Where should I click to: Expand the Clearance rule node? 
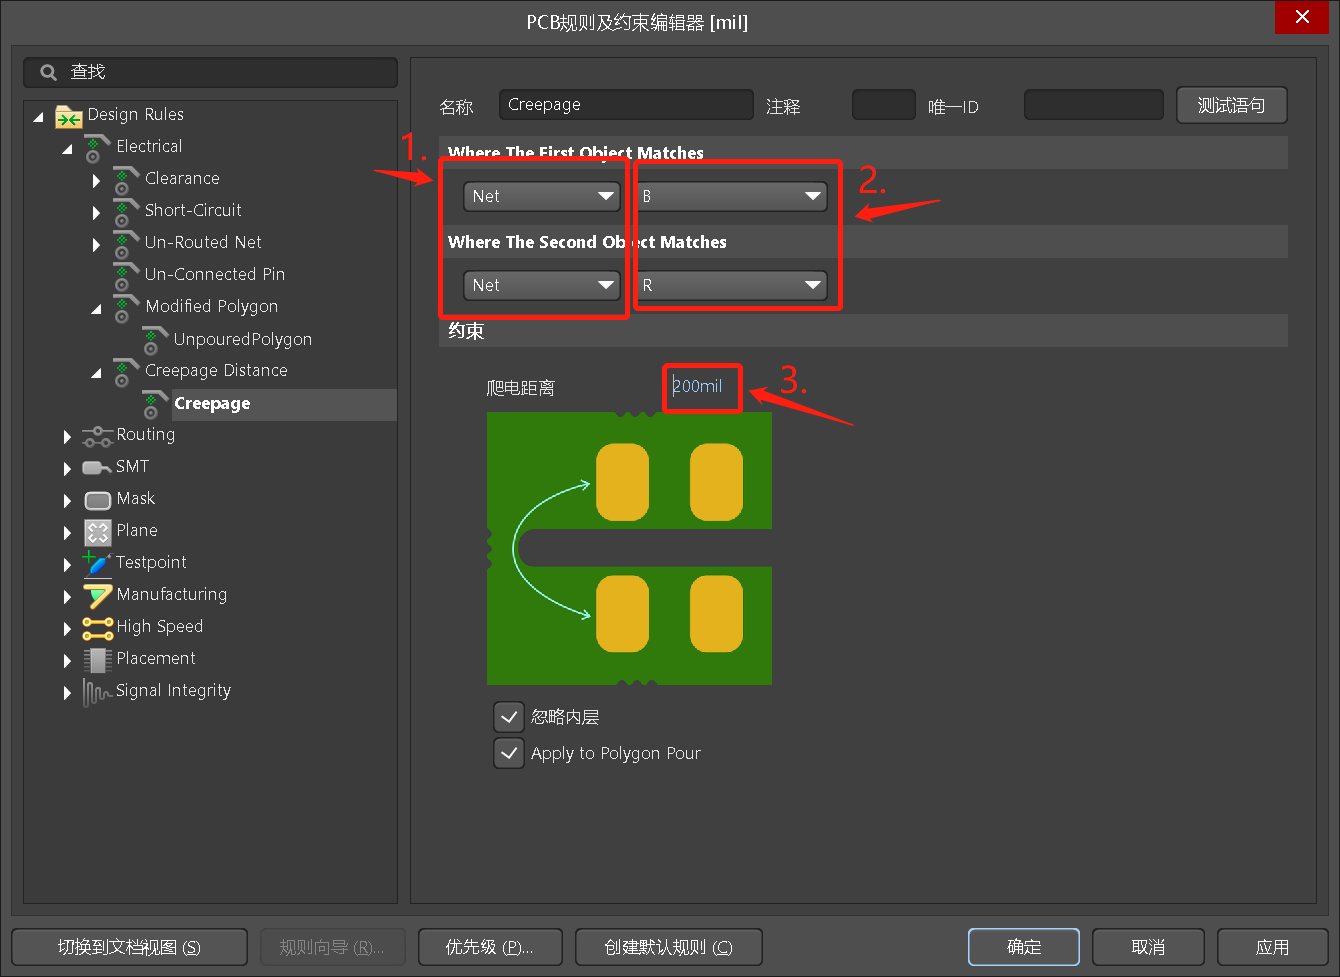(x=96, y=180)
